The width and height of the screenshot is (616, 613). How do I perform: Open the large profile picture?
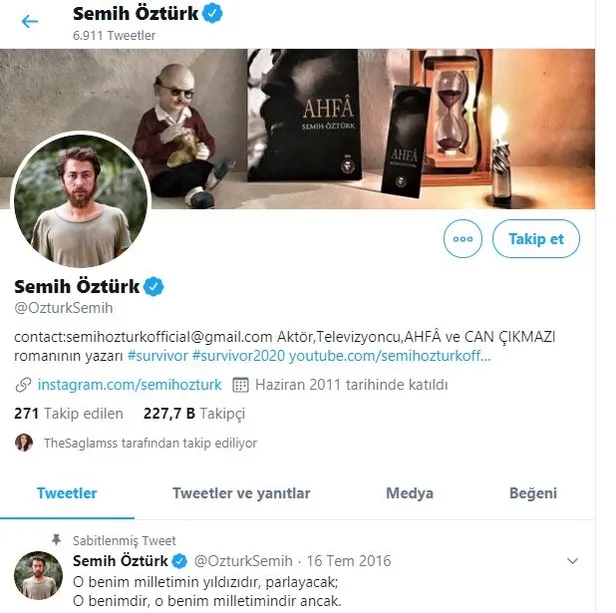click(80, 201)
